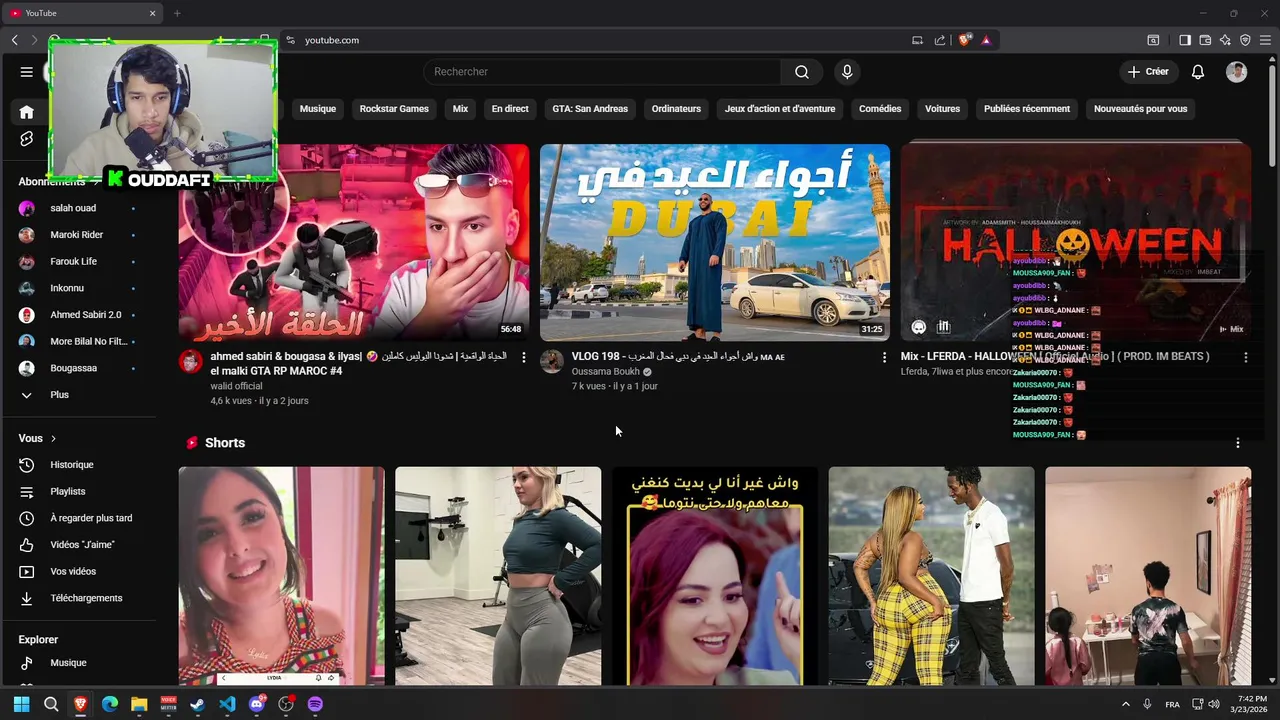
Task: Open the Shorts shelf three-dot menu
Action: (1237, 443)
